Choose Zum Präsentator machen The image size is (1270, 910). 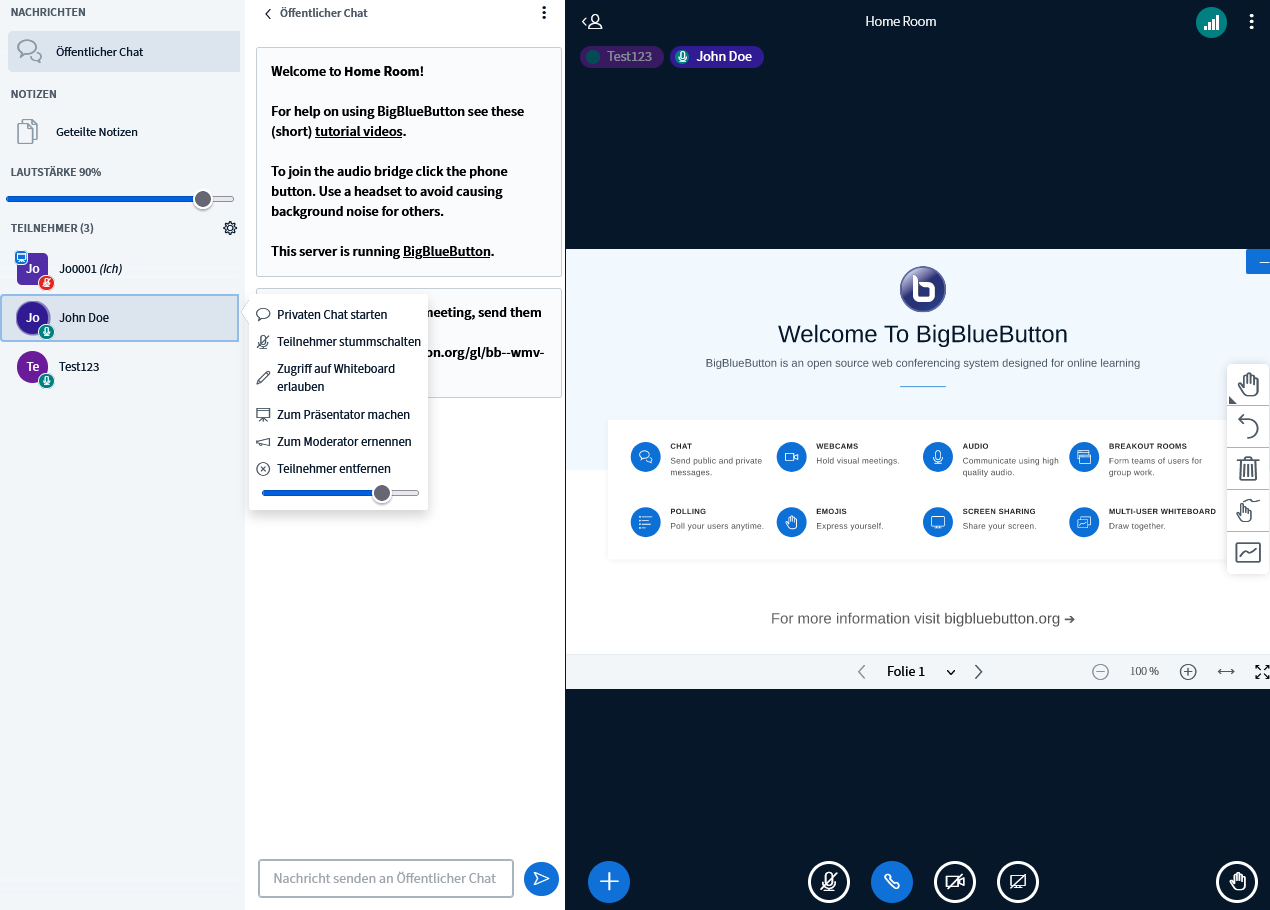click(x=342, y=415)
